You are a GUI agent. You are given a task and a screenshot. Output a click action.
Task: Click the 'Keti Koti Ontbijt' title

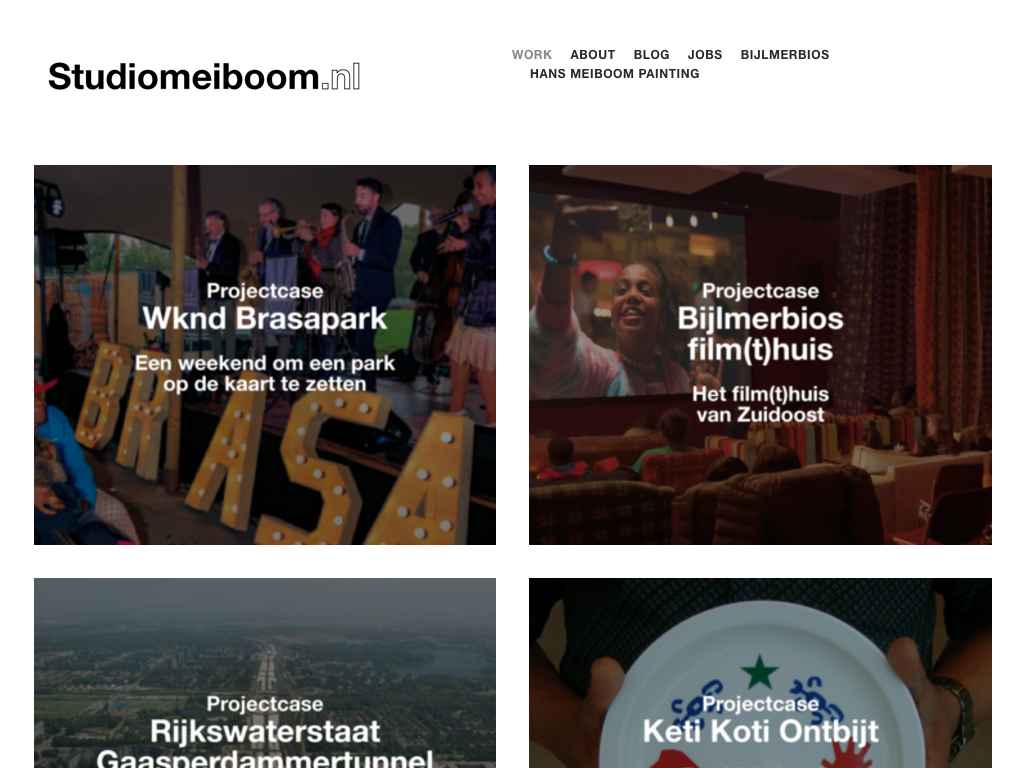[760, 731]
